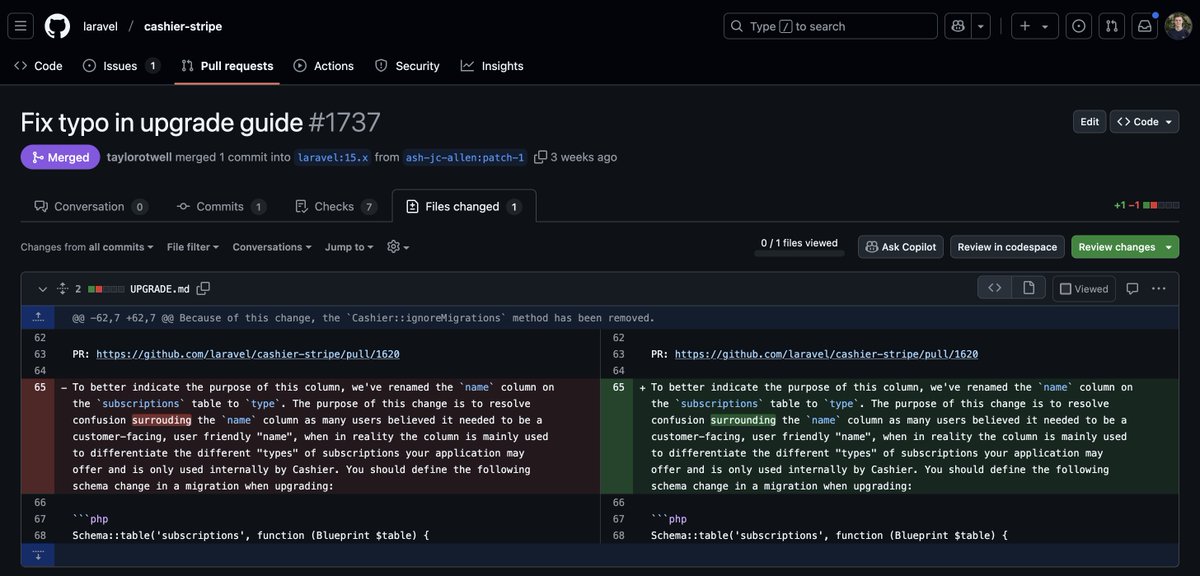
Task: Expand all lines of UPGRADE.md diff
Action: coord(63,289)
